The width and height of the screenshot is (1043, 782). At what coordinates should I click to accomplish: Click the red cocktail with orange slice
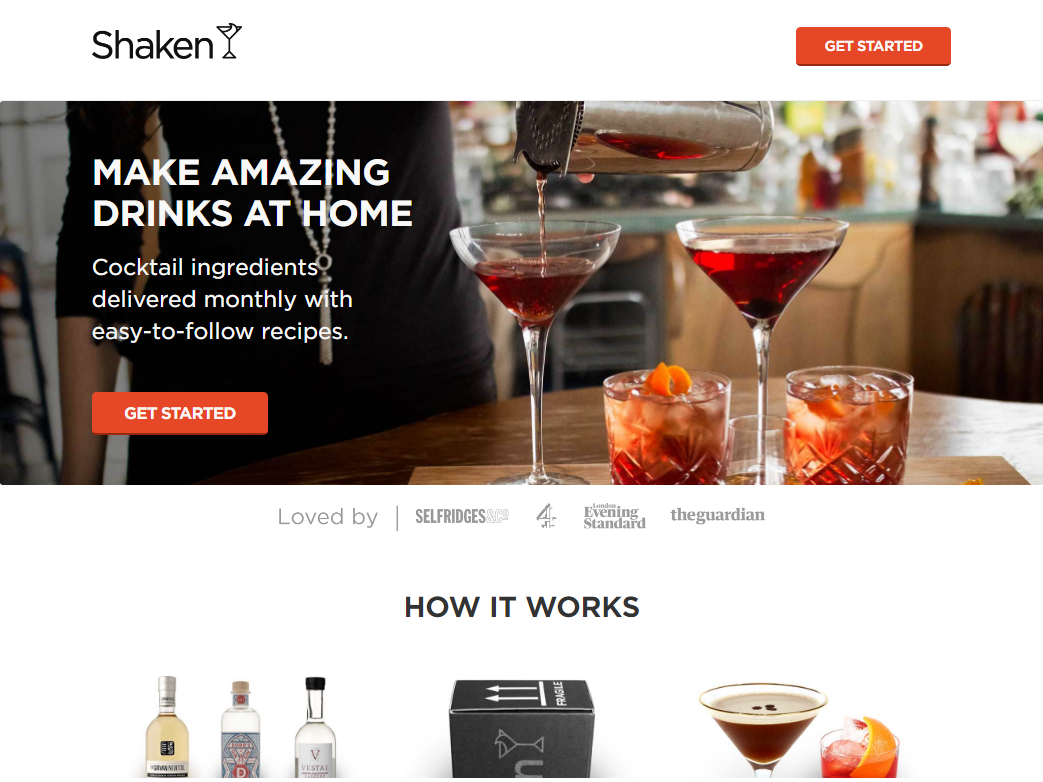tap(860, 747)
